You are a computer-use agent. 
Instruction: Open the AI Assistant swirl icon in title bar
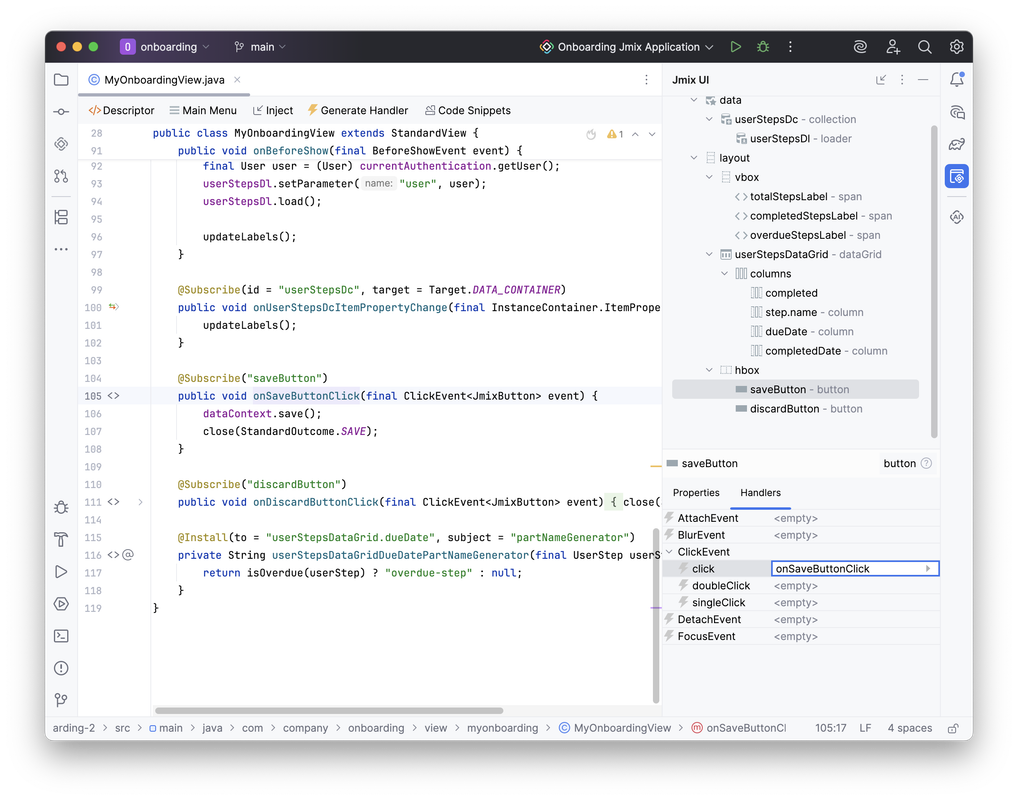tap(860, 47)
